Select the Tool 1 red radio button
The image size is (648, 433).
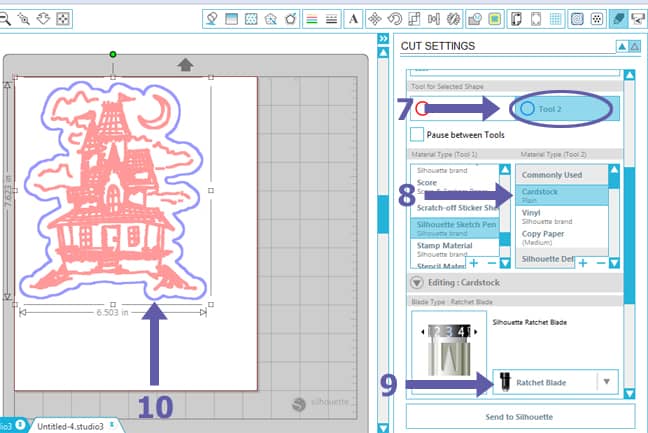(422, 109)
